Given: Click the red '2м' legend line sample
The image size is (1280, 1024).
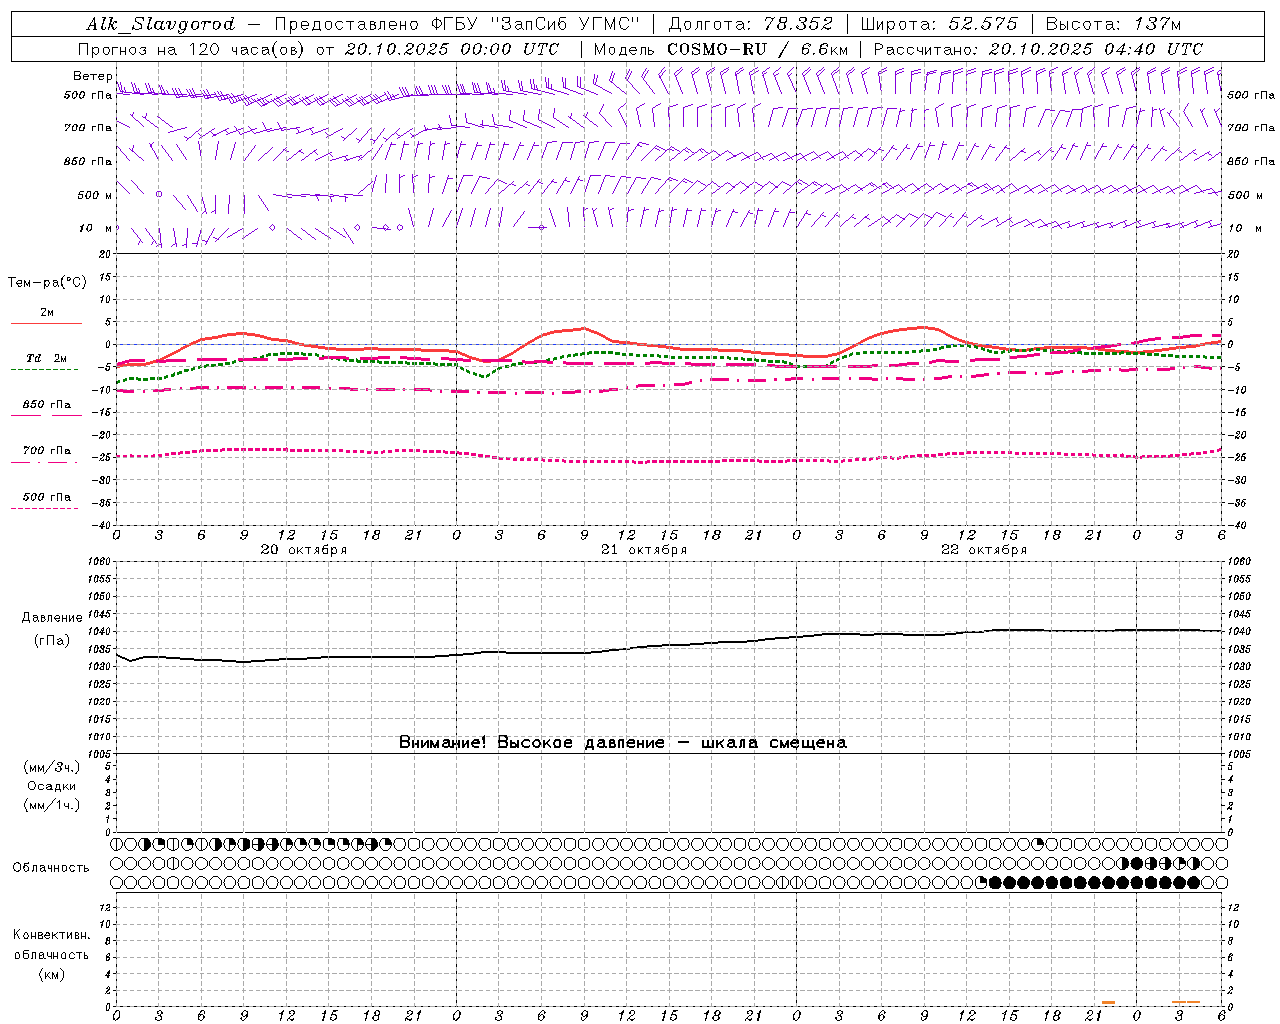Looking at the screenshot, I should [x=46, y=323].
